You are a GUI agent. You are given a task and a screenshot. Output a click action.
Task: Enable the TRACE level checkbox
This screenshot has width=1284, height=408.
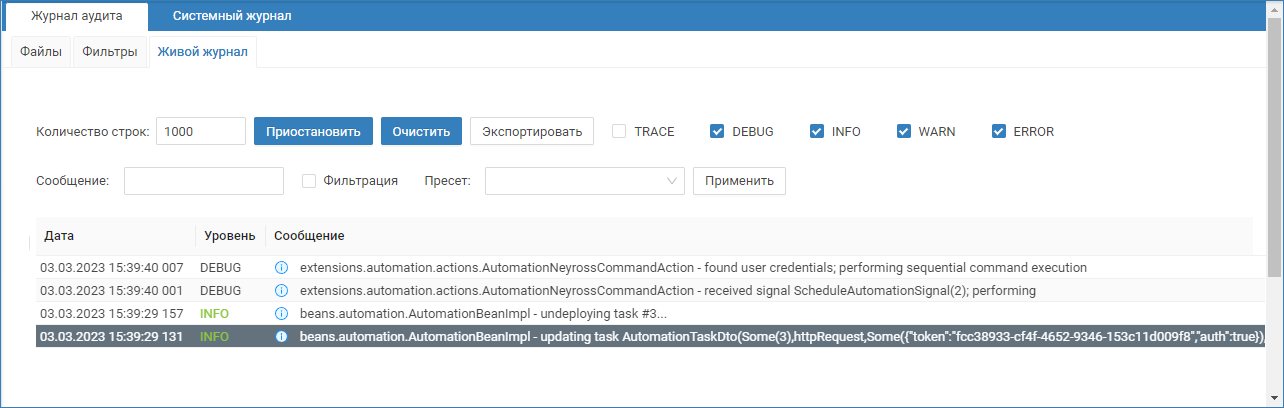click(619, 131)
